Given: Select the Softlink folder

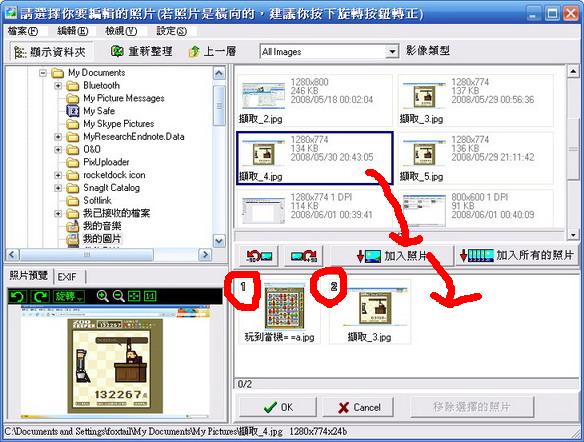Looking at the screenshot, I should coord(97,200).
